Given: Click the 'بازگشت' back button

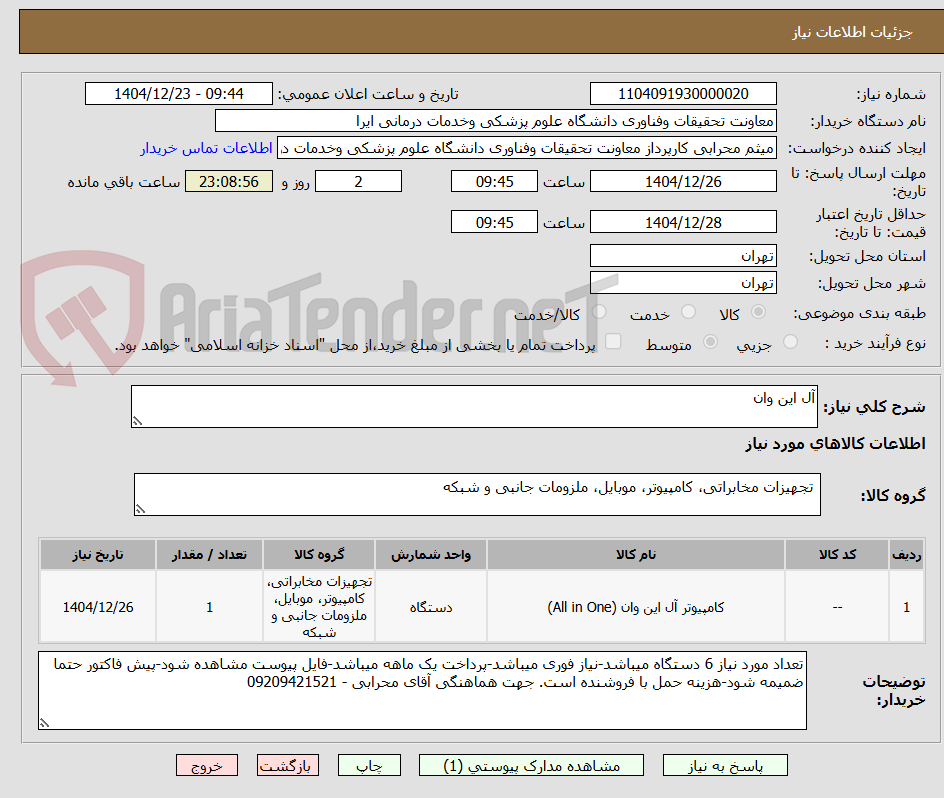Looking at the screenshot, I should pos(288,765).
